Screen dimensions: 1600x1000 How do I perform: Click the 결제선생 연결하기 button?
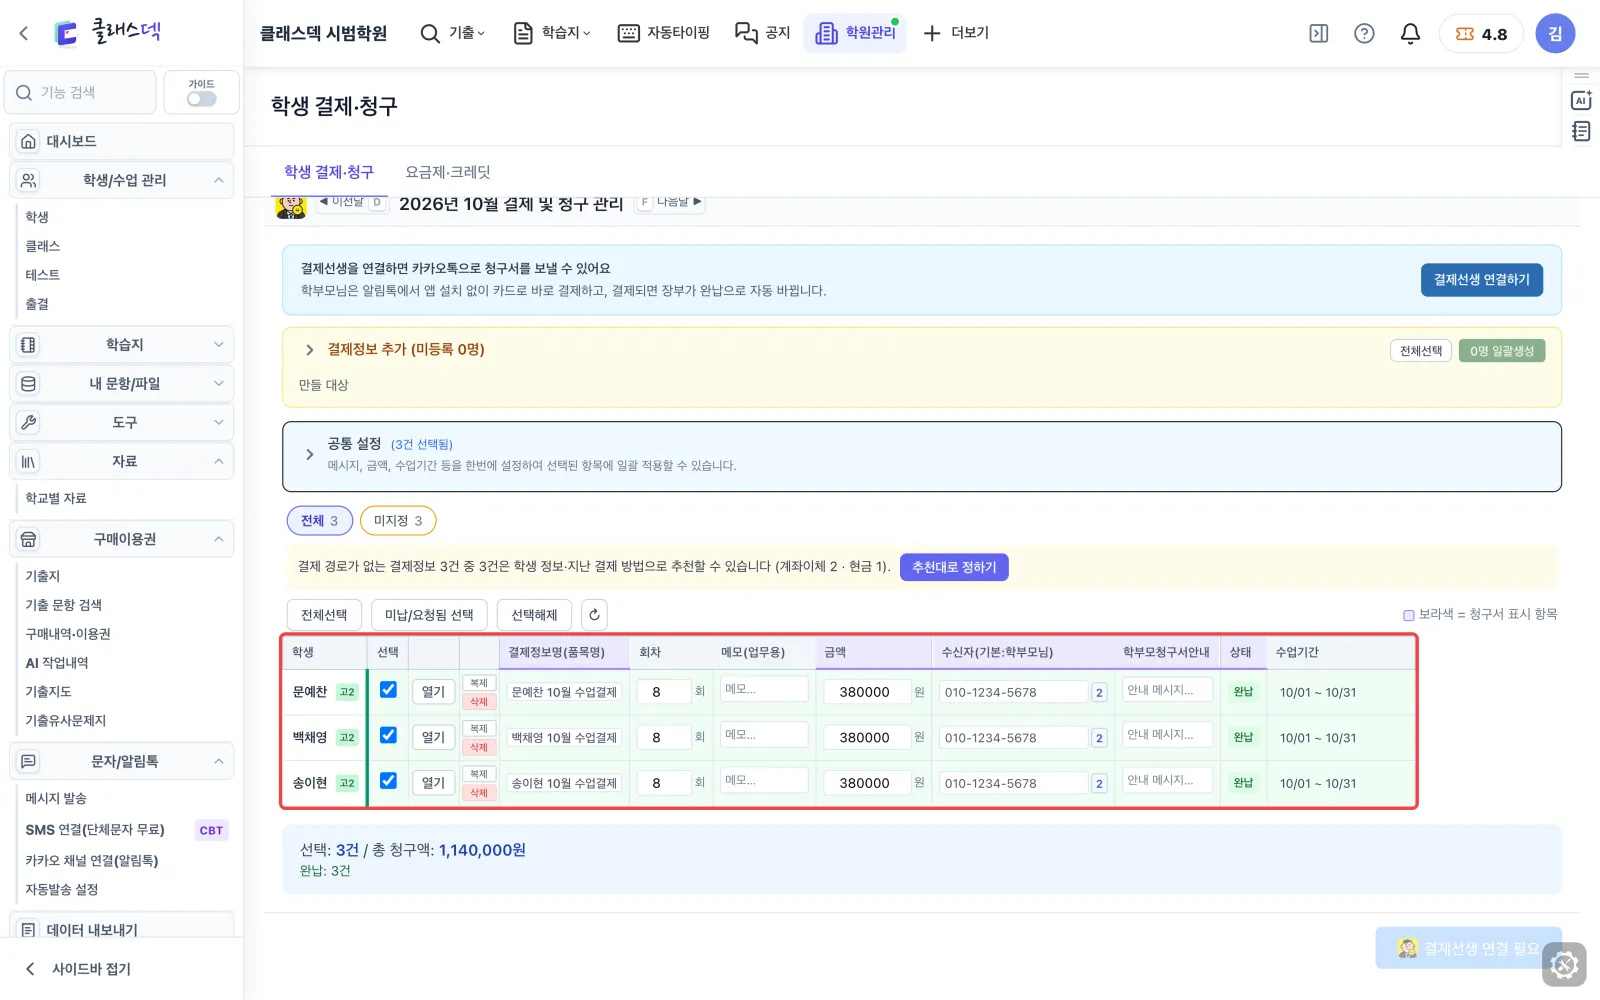click(1482, 280)
